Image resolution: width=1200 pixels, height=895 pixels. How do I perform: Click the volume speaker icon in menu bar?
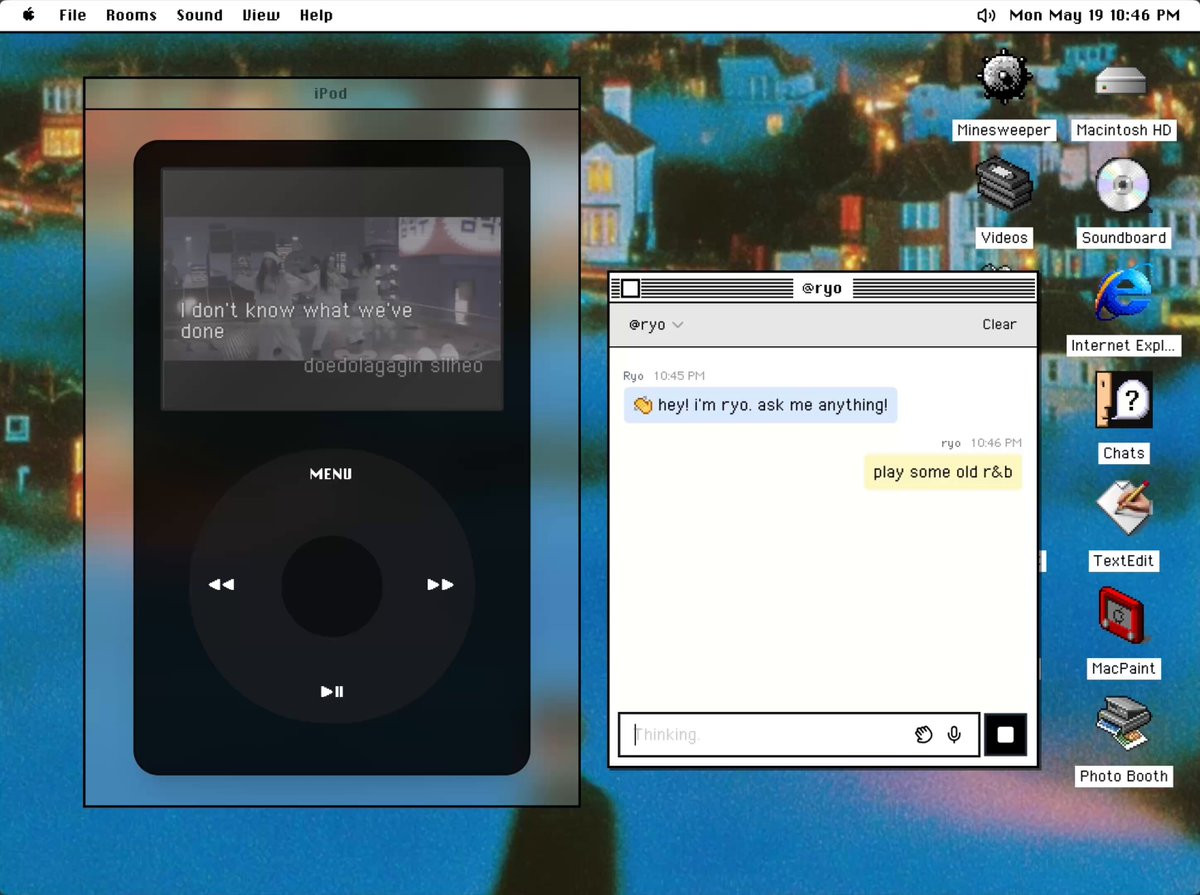click(x=985, y=15)
